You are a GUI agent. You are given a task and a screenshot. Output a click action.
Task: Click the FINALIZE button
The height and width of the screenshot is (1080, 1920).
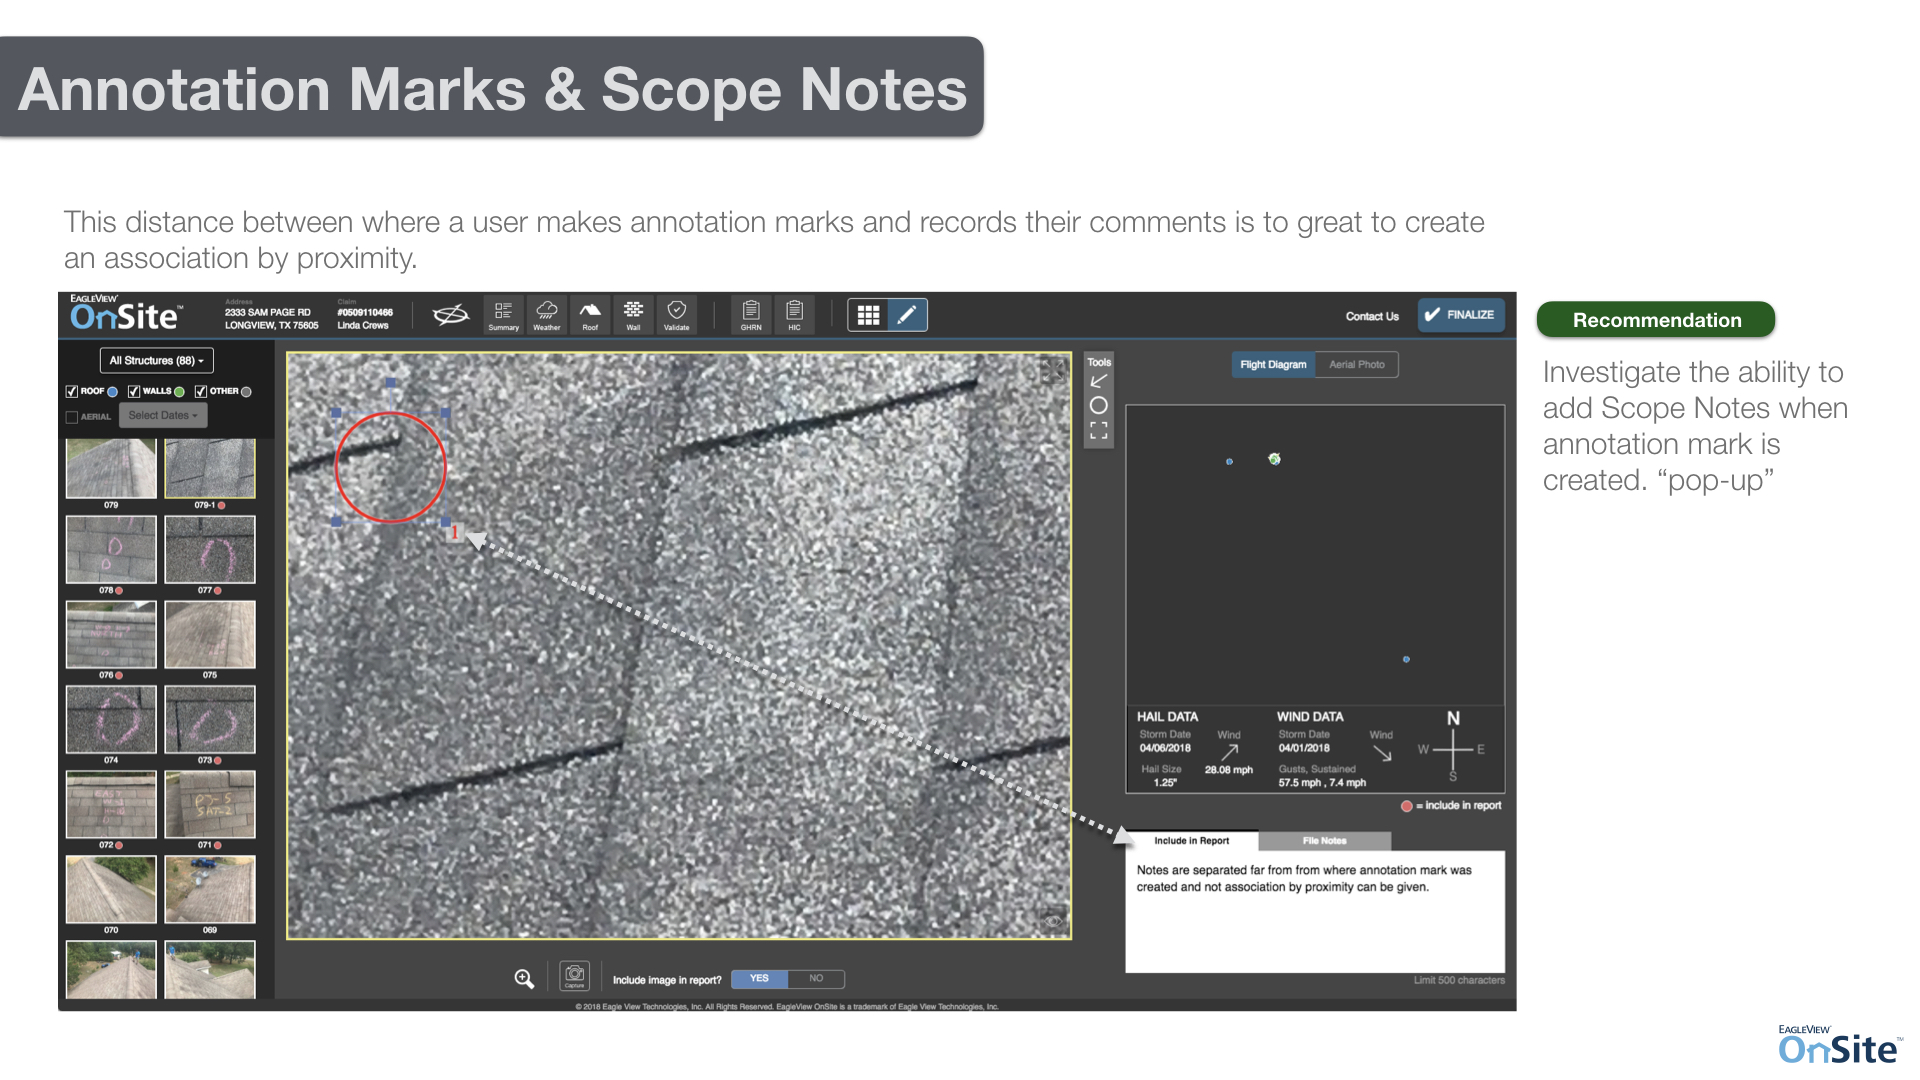1460,315
